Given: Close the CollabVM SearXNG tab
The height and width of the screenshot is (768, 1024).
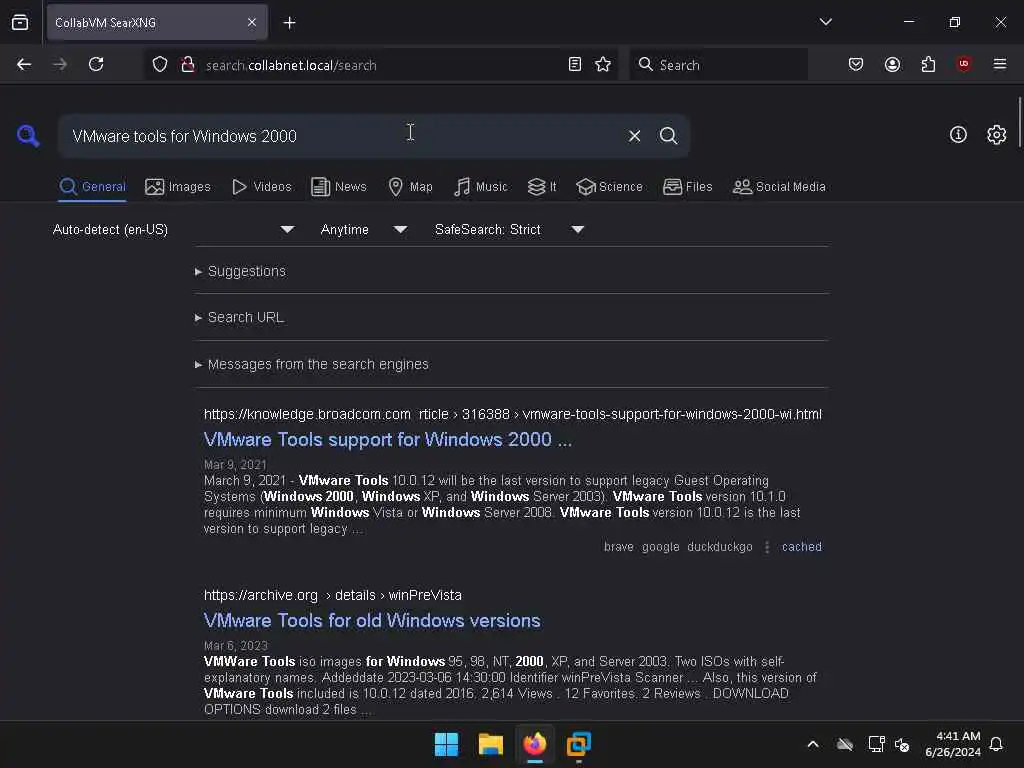Looking at the screenshot, I should click(x=252, y=23).
